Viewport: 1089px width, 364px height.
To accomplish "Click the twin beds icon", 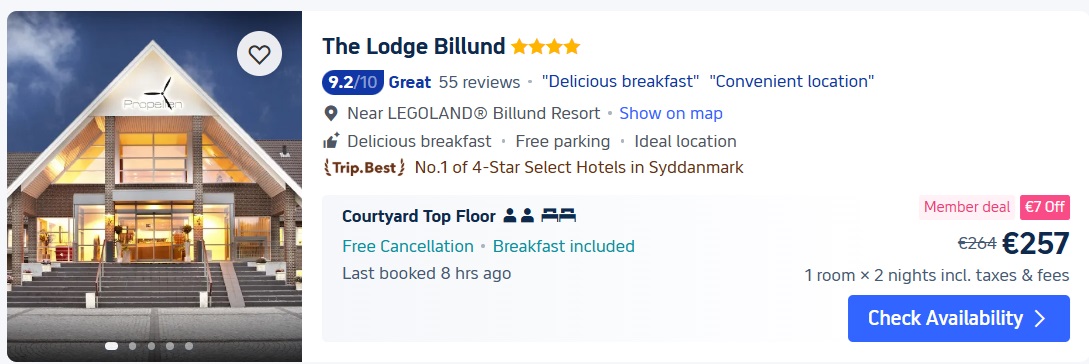I will pyautogui.click(x=559, y=216).
